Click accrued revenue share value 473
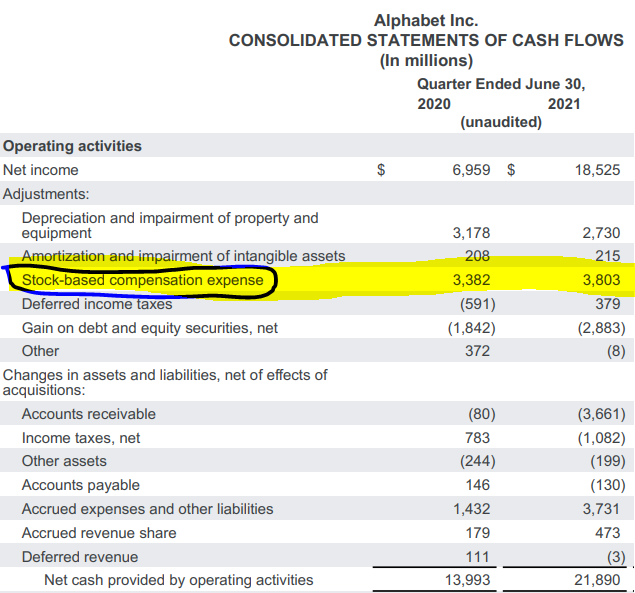The height and width of the screenshot is (593, 635). pos(607,533)
